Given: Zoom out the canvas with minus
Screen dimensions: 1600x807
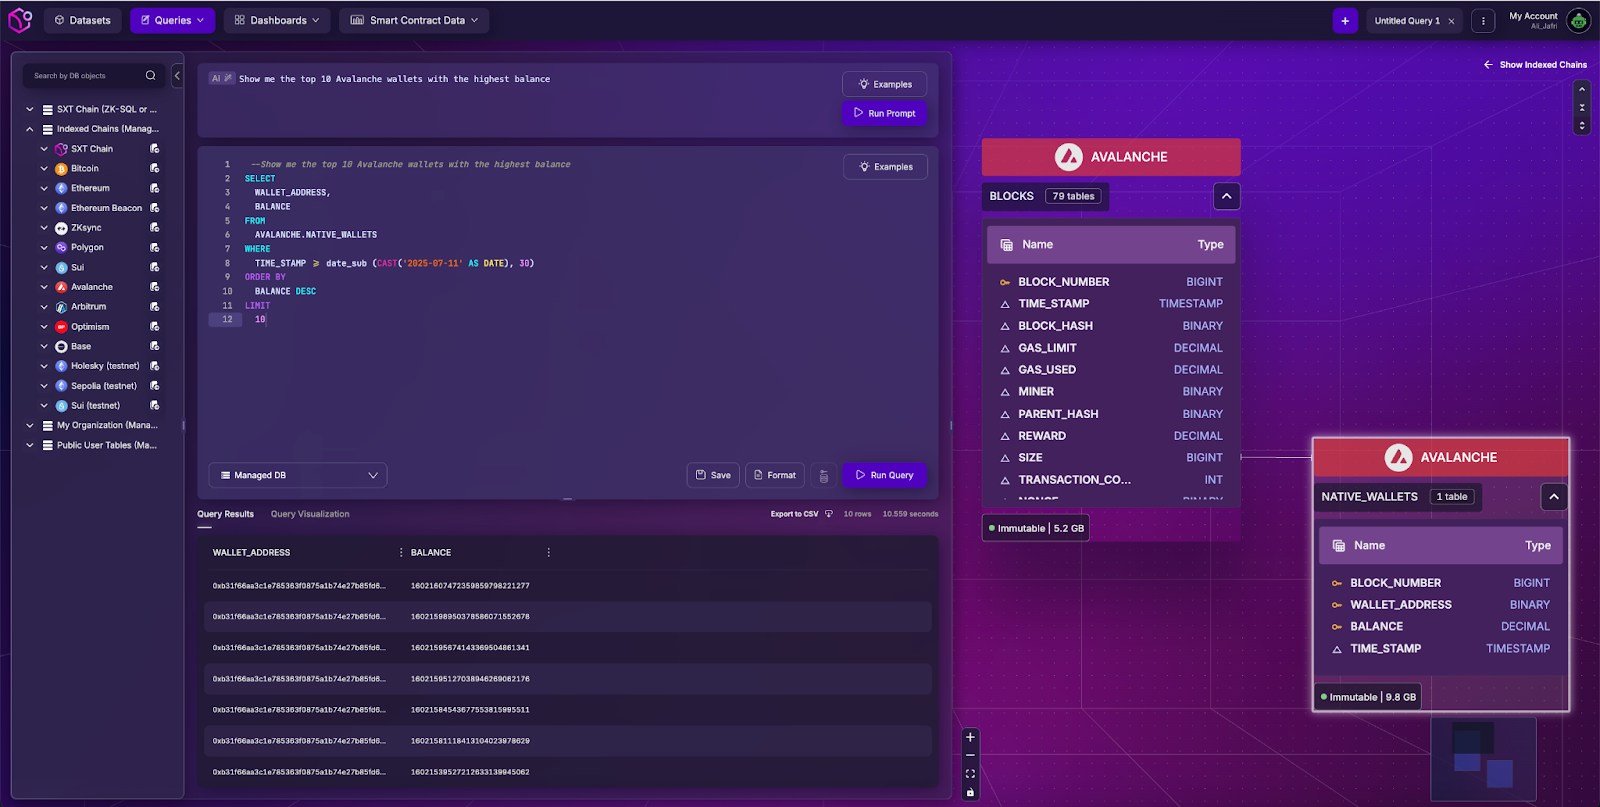Looking at the screenshot, I should pos(970,755).
